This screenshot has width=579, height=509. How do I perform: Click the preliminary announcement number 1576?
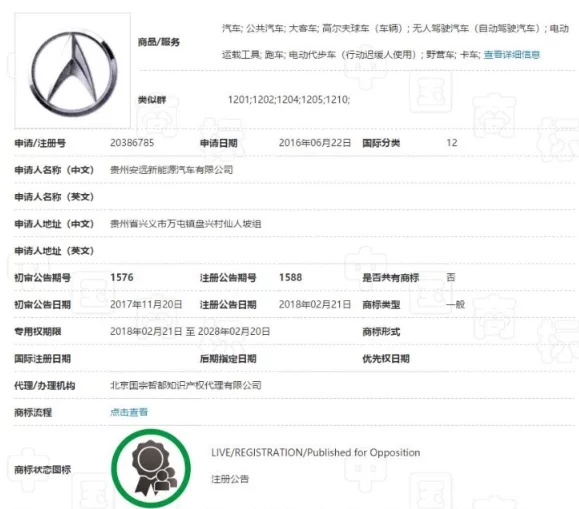point(121,277)
